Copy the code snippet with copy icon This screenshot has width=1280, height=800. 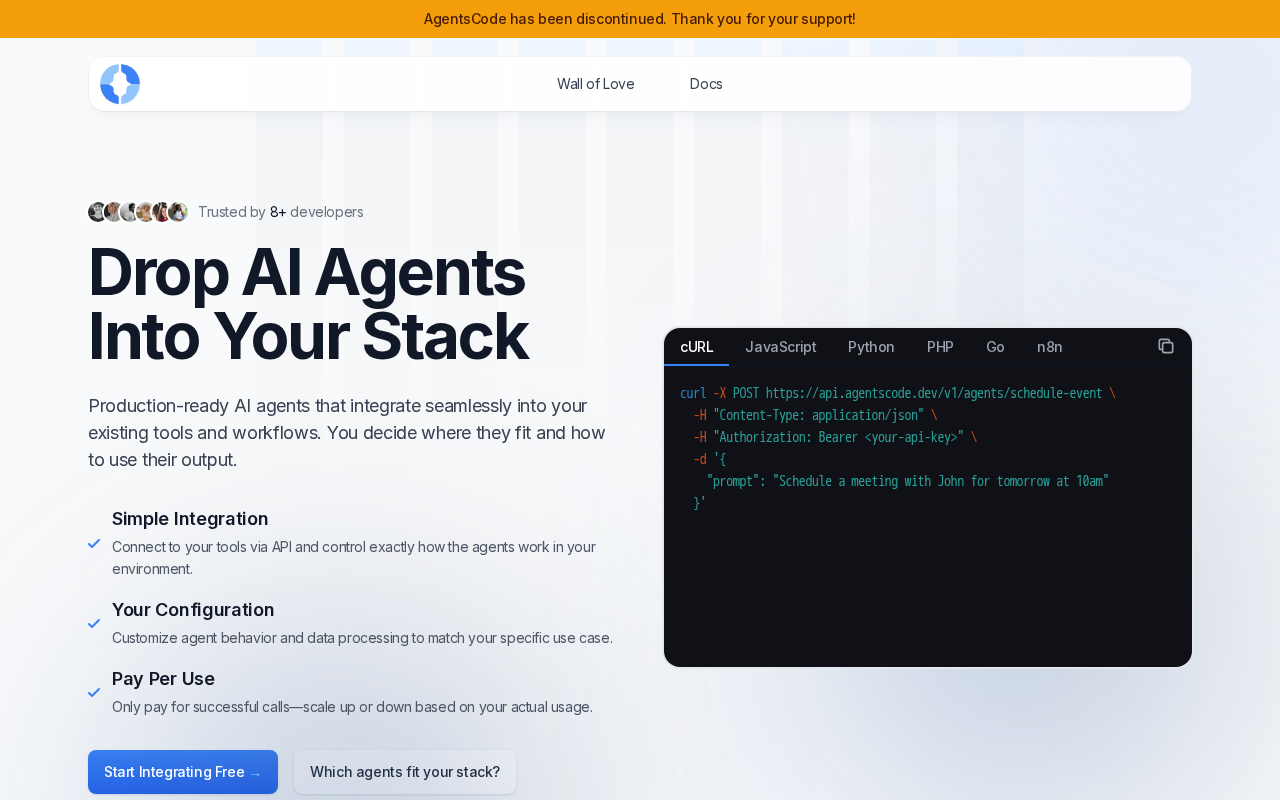coord(1166,346)
